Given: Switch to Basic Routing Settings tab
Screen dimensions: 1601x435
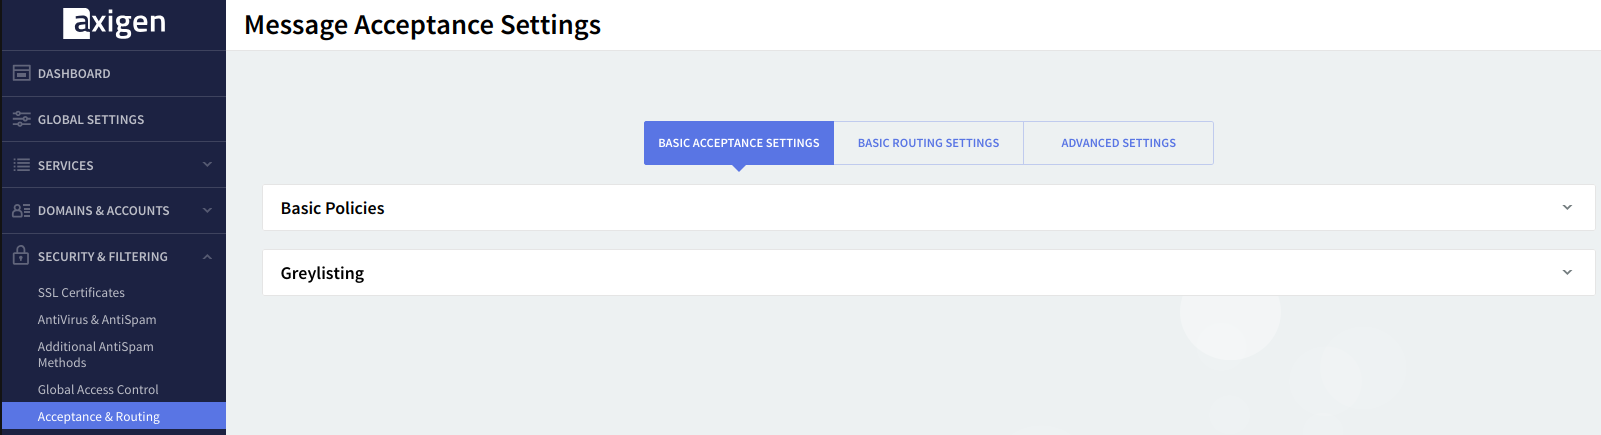Looking at the screenshot, I should point(928,143).
